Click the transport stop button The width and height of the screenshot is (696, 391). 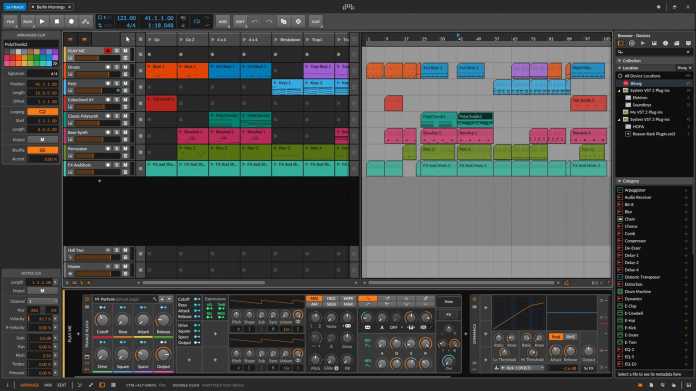coord(57,21)
